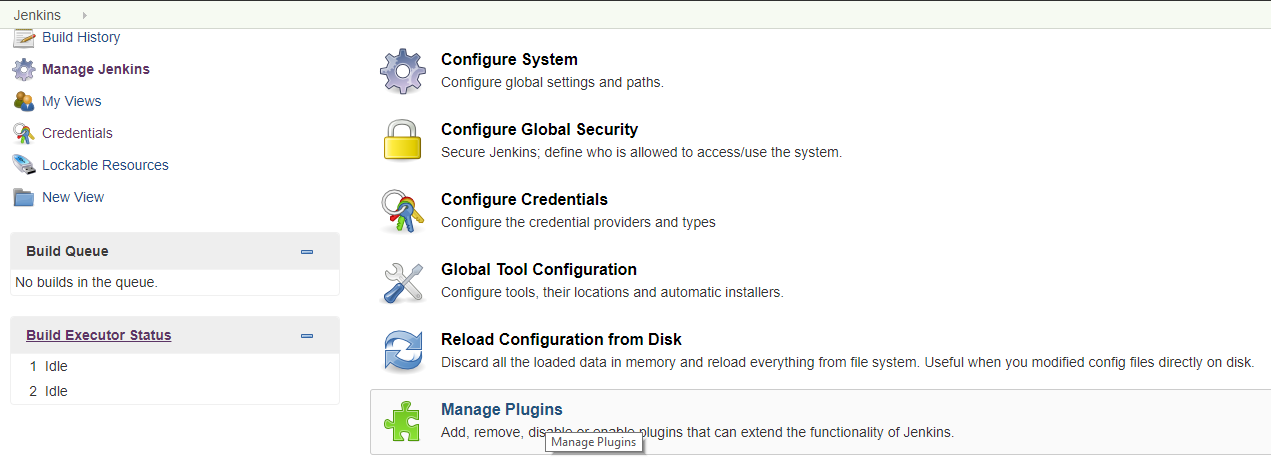This screenshot has width=1271, height=464.
Task: Click 'No builds in the queue.' text
Action: coord(86,282)
